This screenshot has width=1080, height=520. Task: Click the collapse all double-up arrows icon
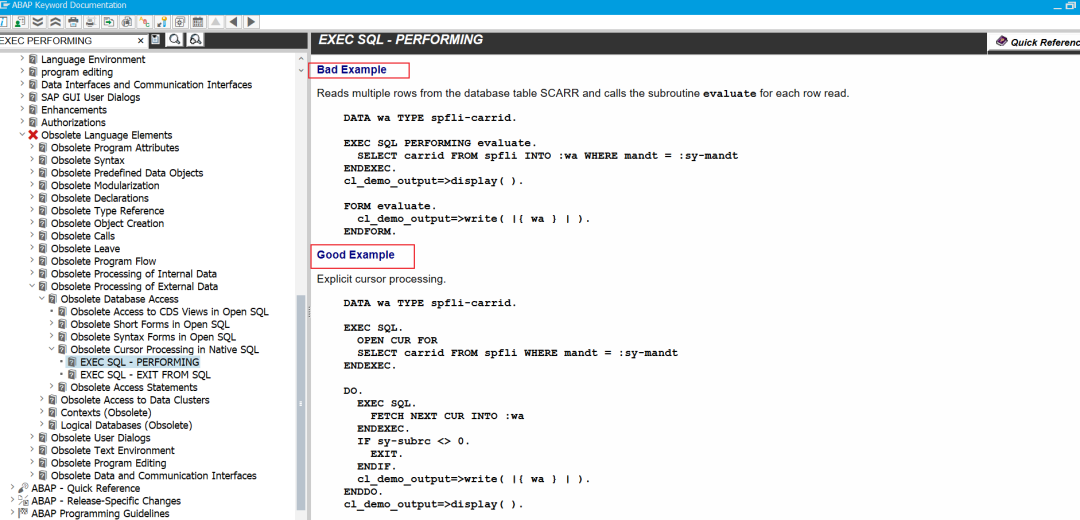tap(55, 22)
